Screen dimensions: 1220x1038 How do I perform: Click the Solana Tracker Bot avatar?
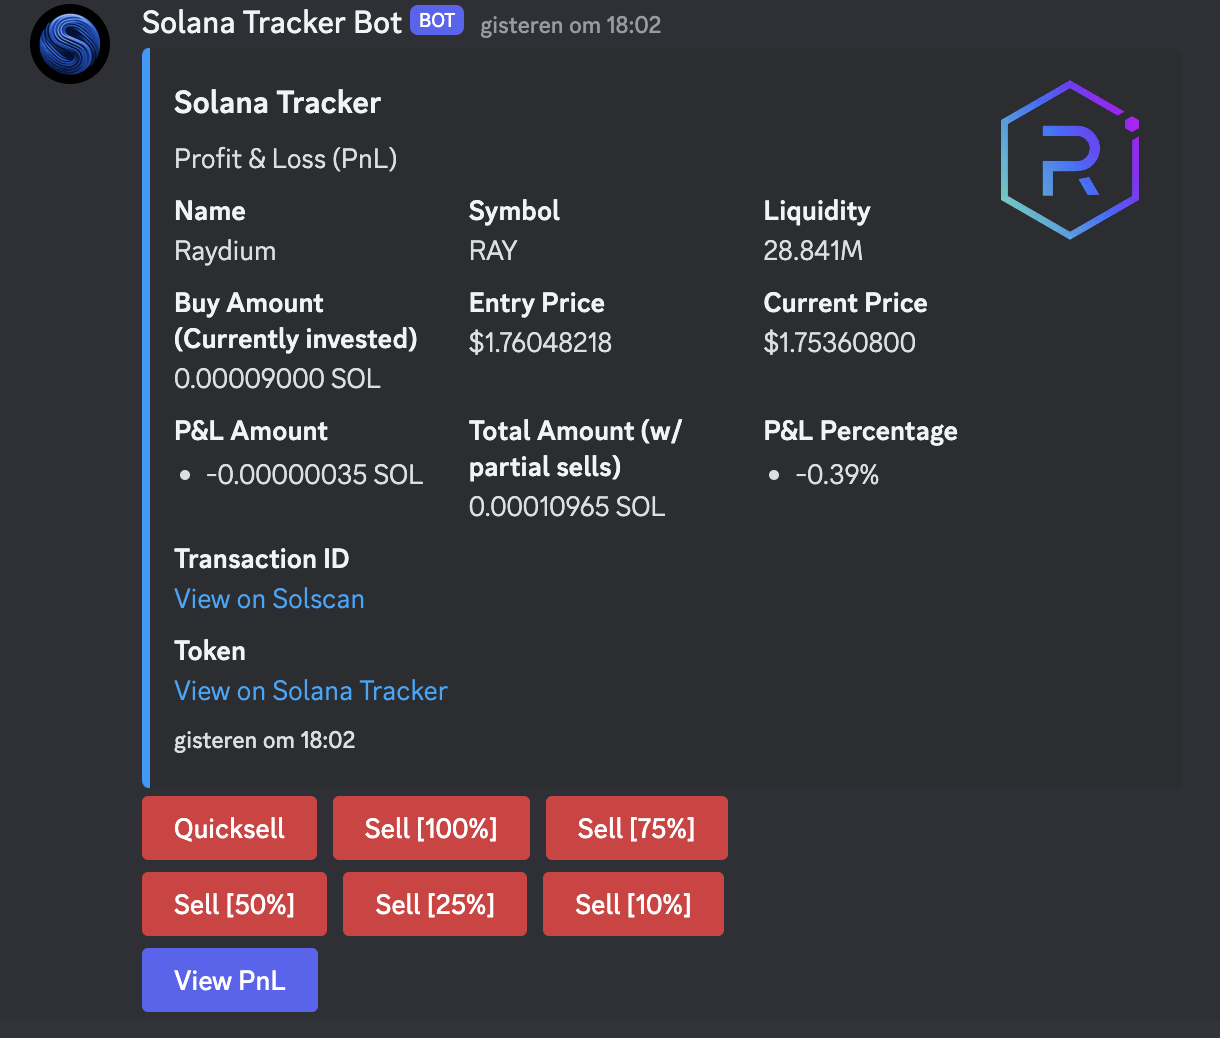tap(69, 44)
